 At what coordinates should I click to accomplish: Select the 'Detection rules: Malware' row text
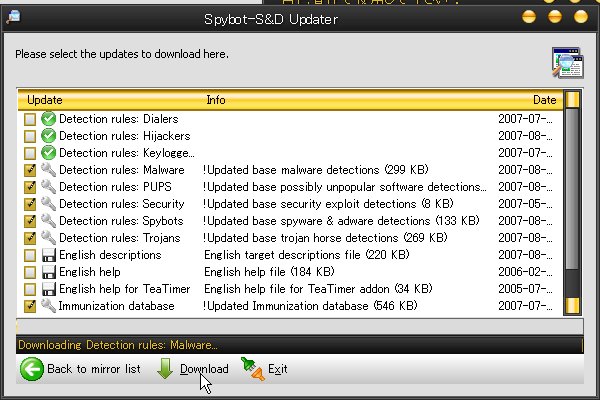[x=122, y=170]
